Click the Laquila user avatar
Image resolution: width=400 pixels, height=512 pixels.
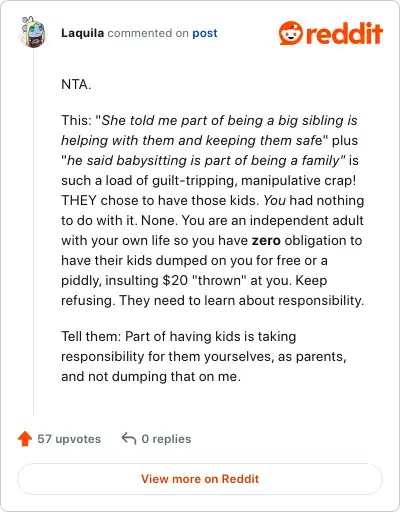point(33,32)
